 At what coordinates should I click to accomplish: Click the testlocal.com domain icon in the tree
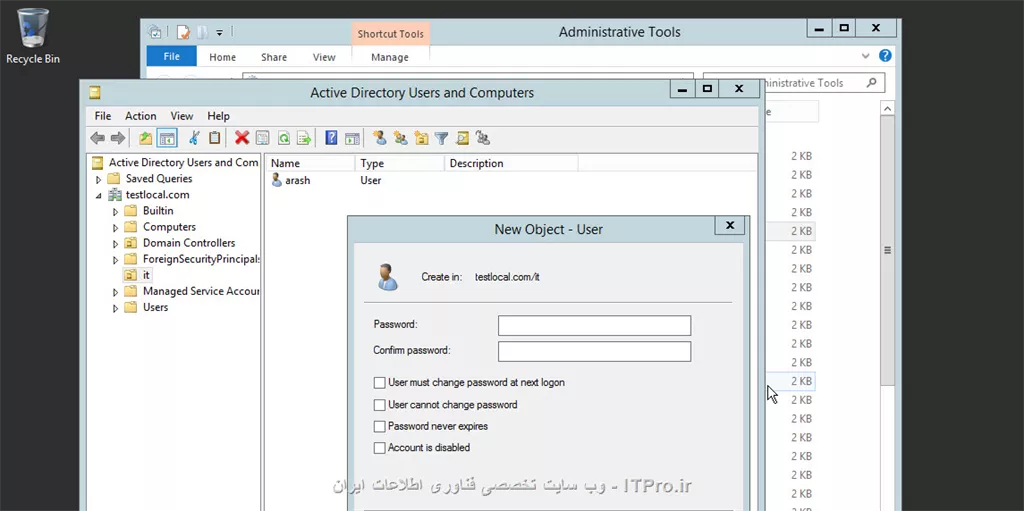point(115,195)
